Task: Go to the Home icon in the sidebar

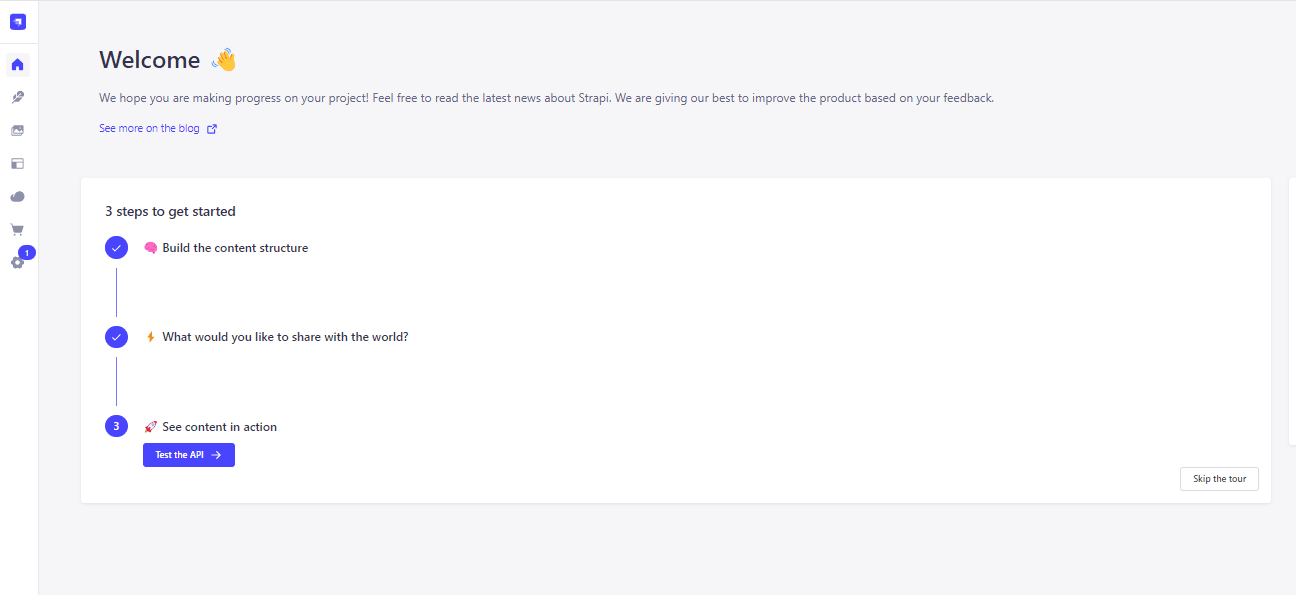Action: [18, 65]
